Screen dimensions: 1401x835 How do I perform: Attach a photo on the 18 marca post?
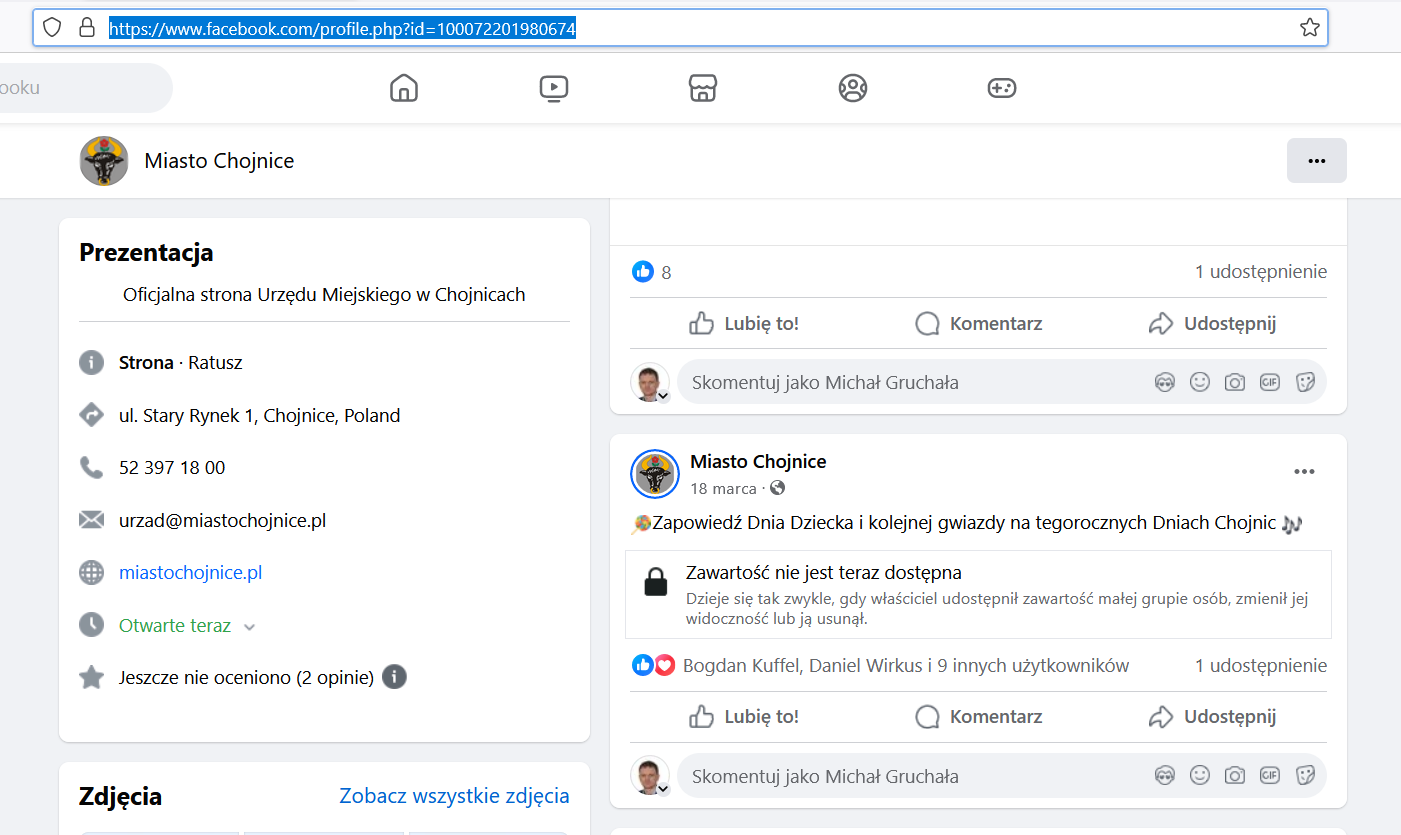point(1234,776)
